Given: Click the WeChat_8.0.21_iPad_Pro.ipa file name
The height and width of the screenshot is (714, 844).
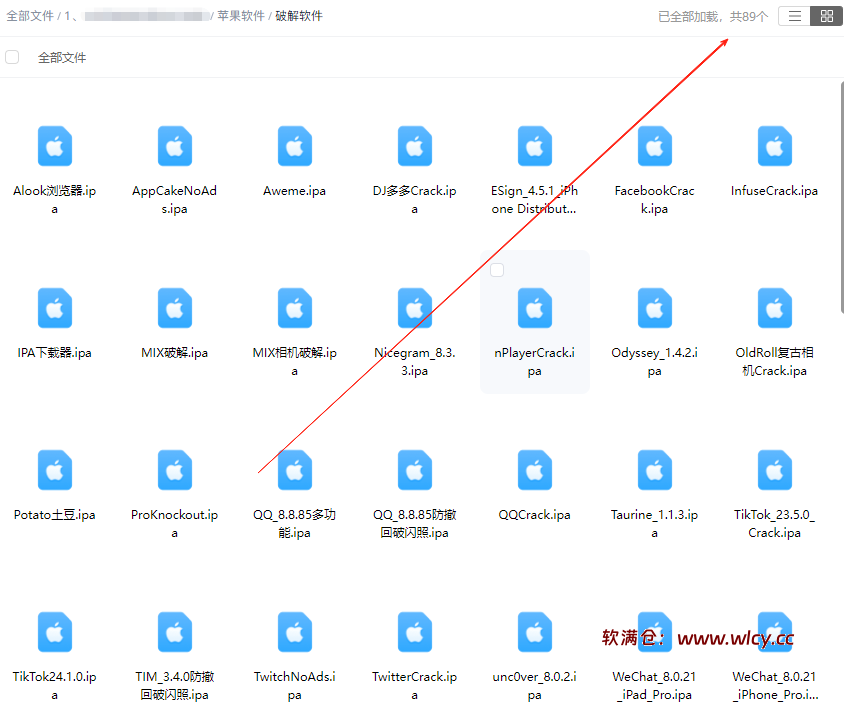Looking at the screenshot, I should tap(655, 685).
